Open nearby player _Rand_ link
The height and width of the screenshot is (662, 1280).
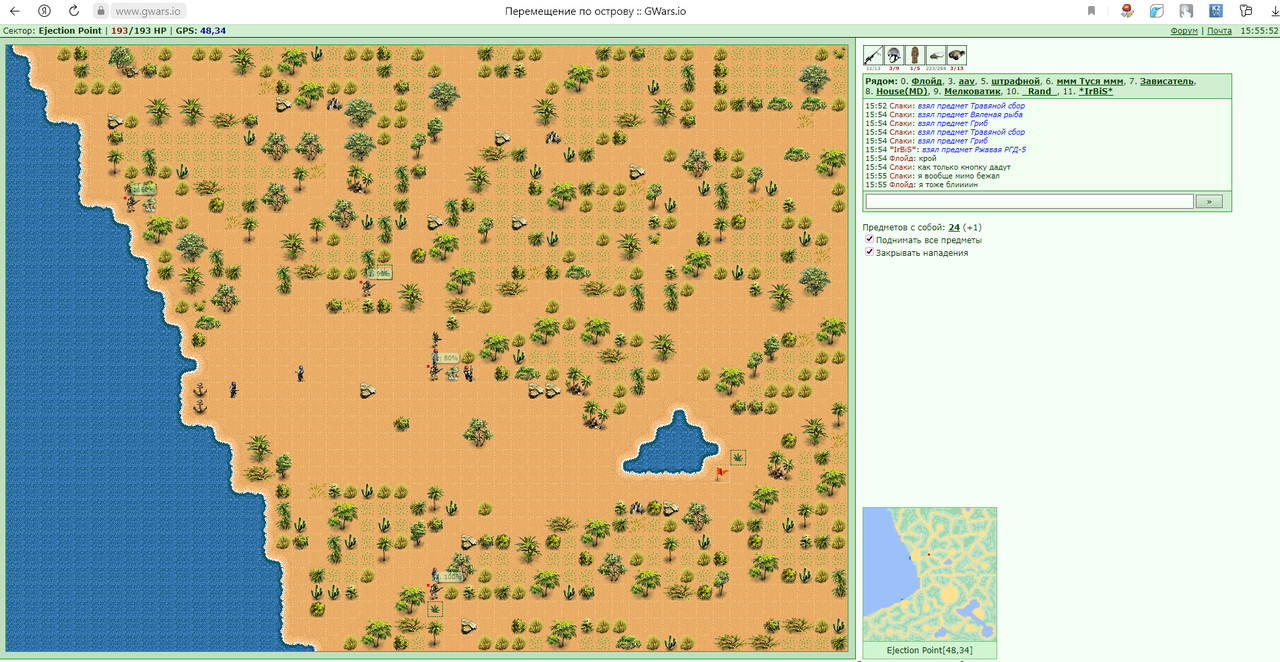point(1040,91)
